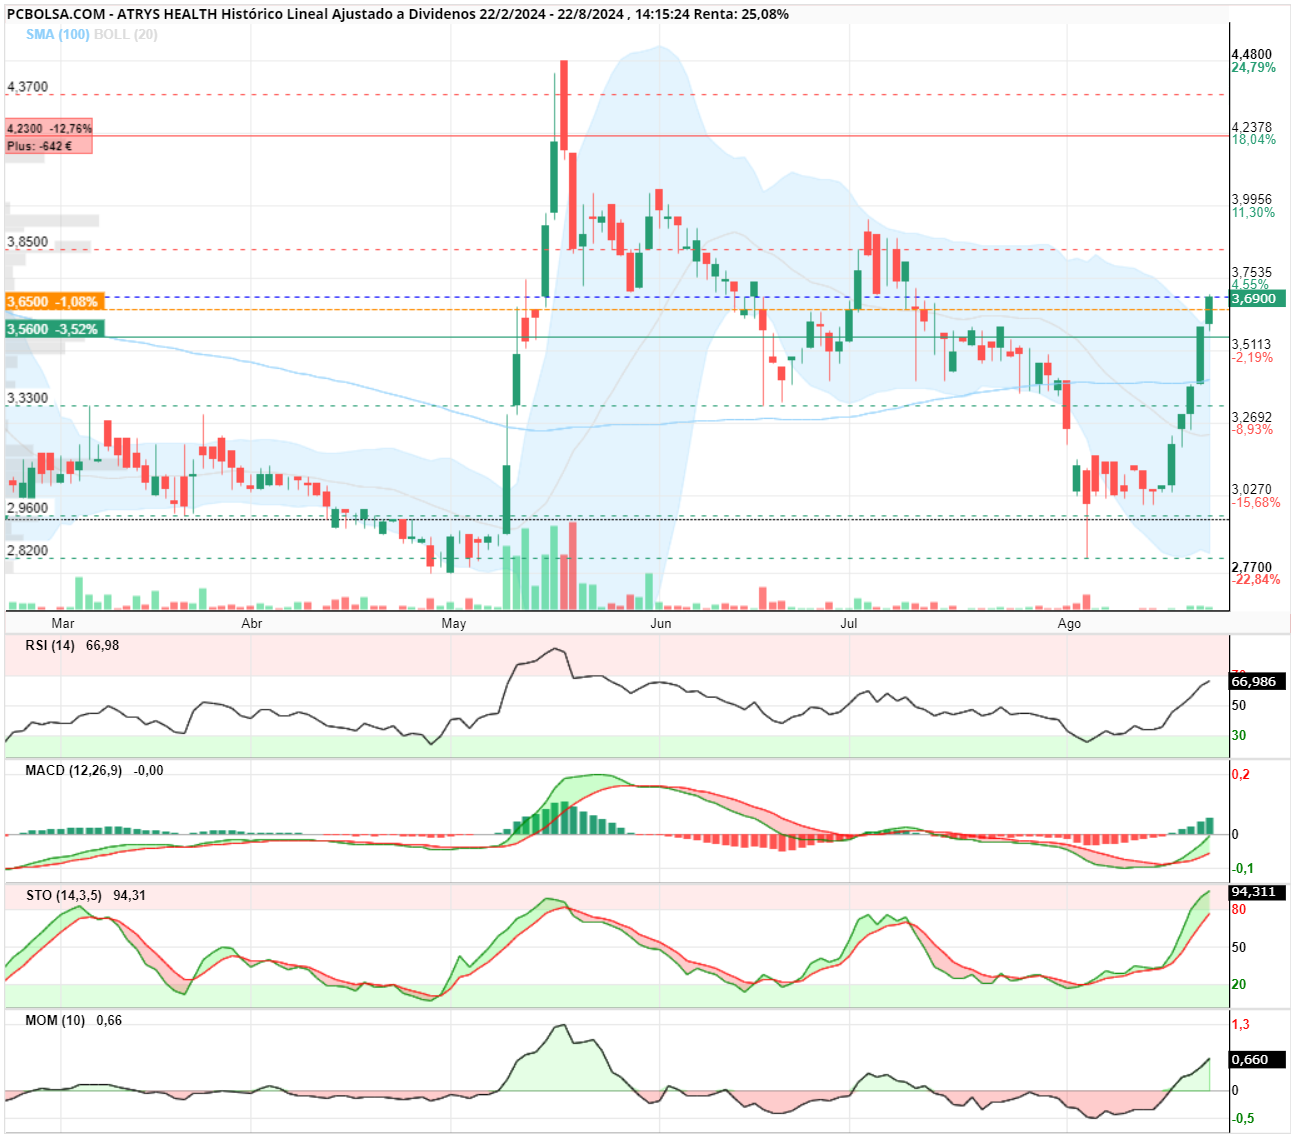Click the STO 80 level label
1295x1138 pixels.
1239,909
